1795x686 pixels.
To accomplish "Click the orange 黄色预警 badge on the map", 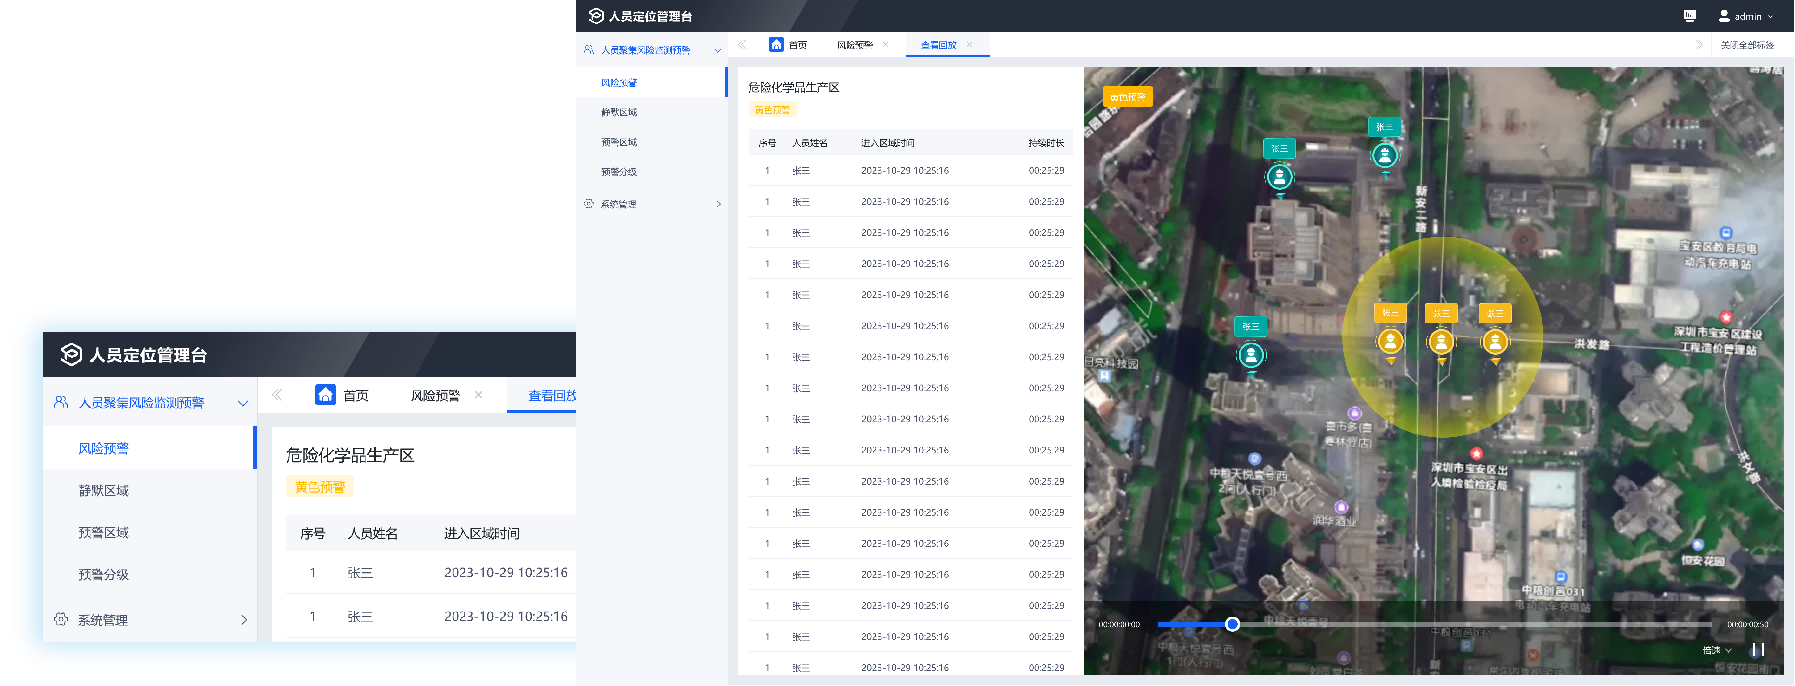I will coord(1127,97).
